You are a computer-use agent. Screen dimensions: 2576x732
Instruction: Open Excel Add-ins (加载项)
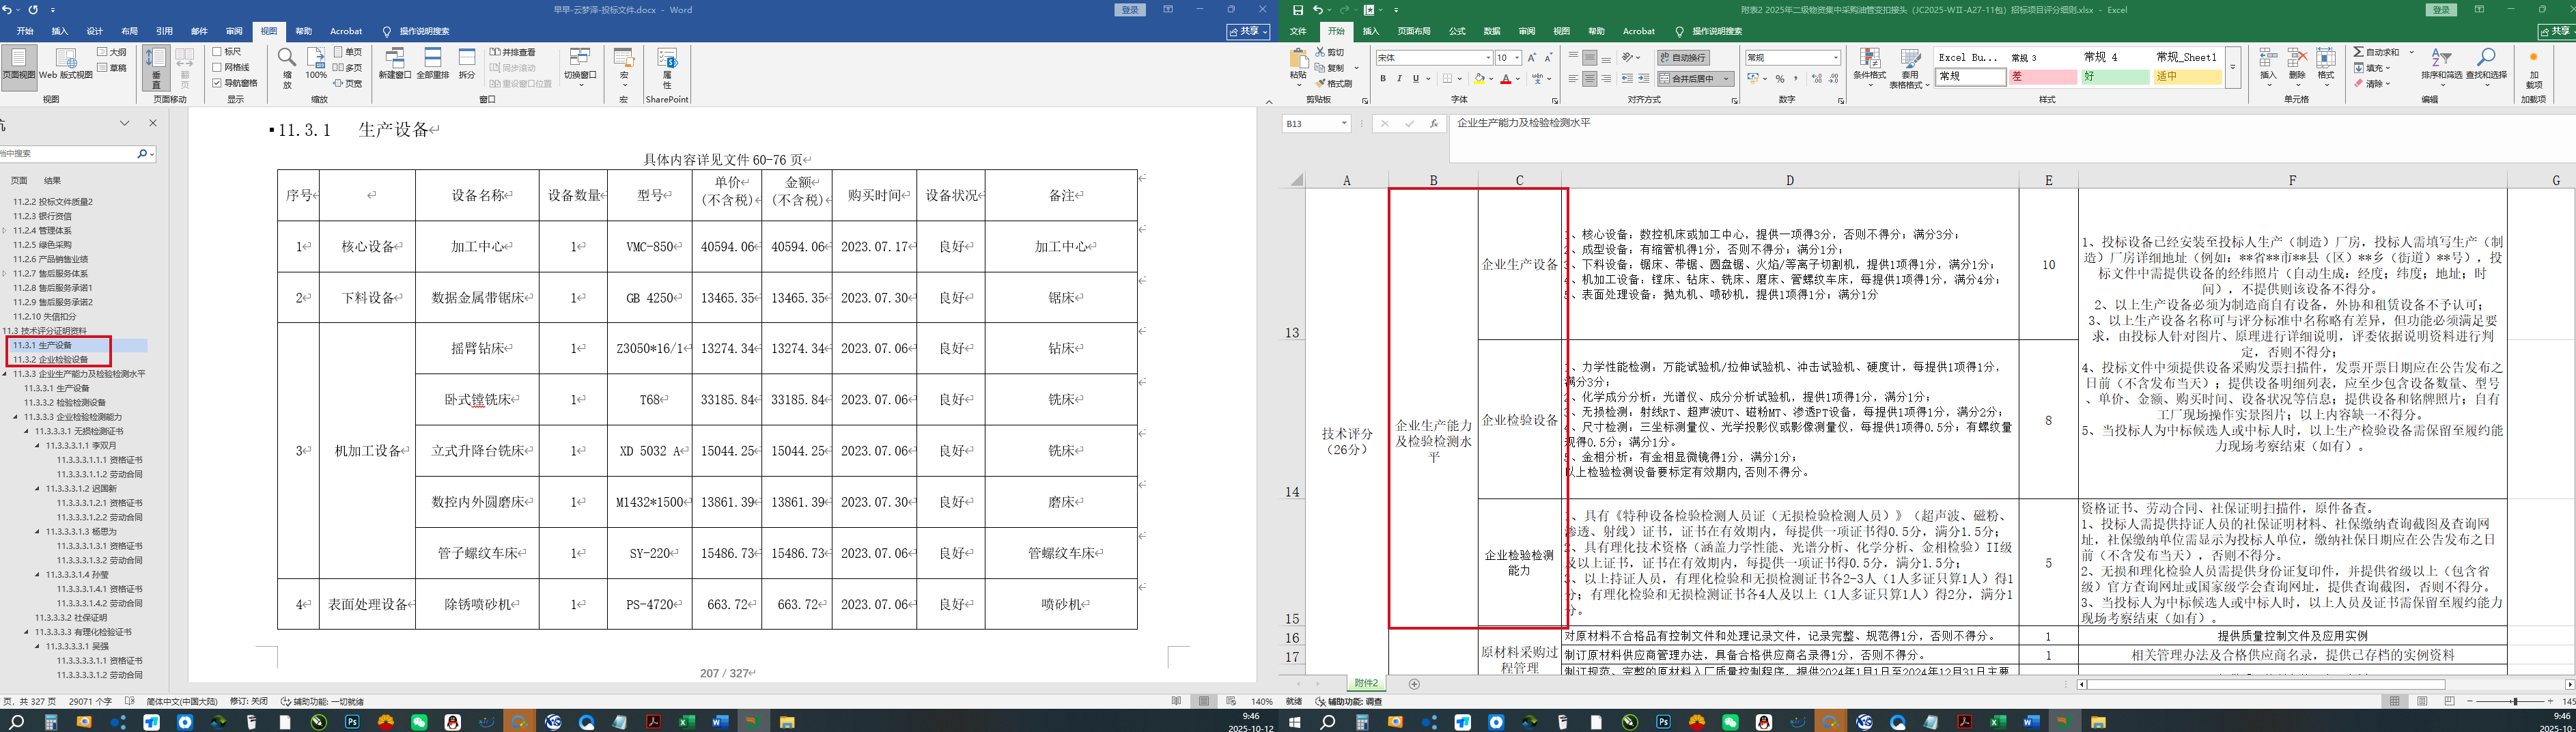2534,68
